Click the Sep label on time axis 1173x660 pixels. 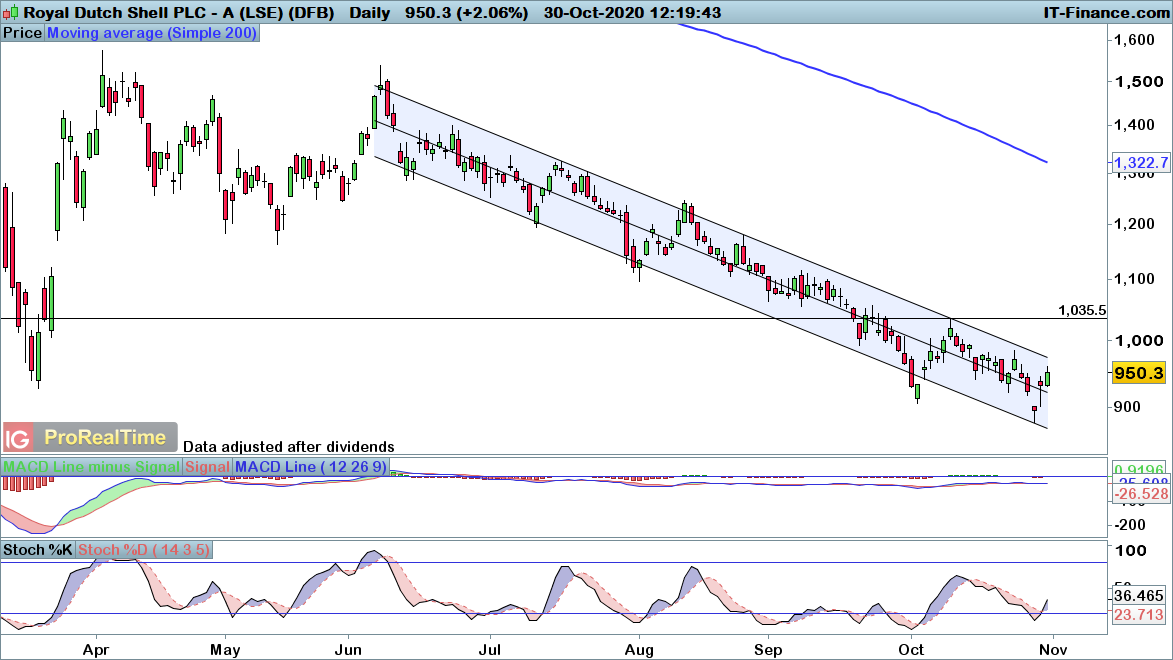pyautogui.click(x=768, y=650)
